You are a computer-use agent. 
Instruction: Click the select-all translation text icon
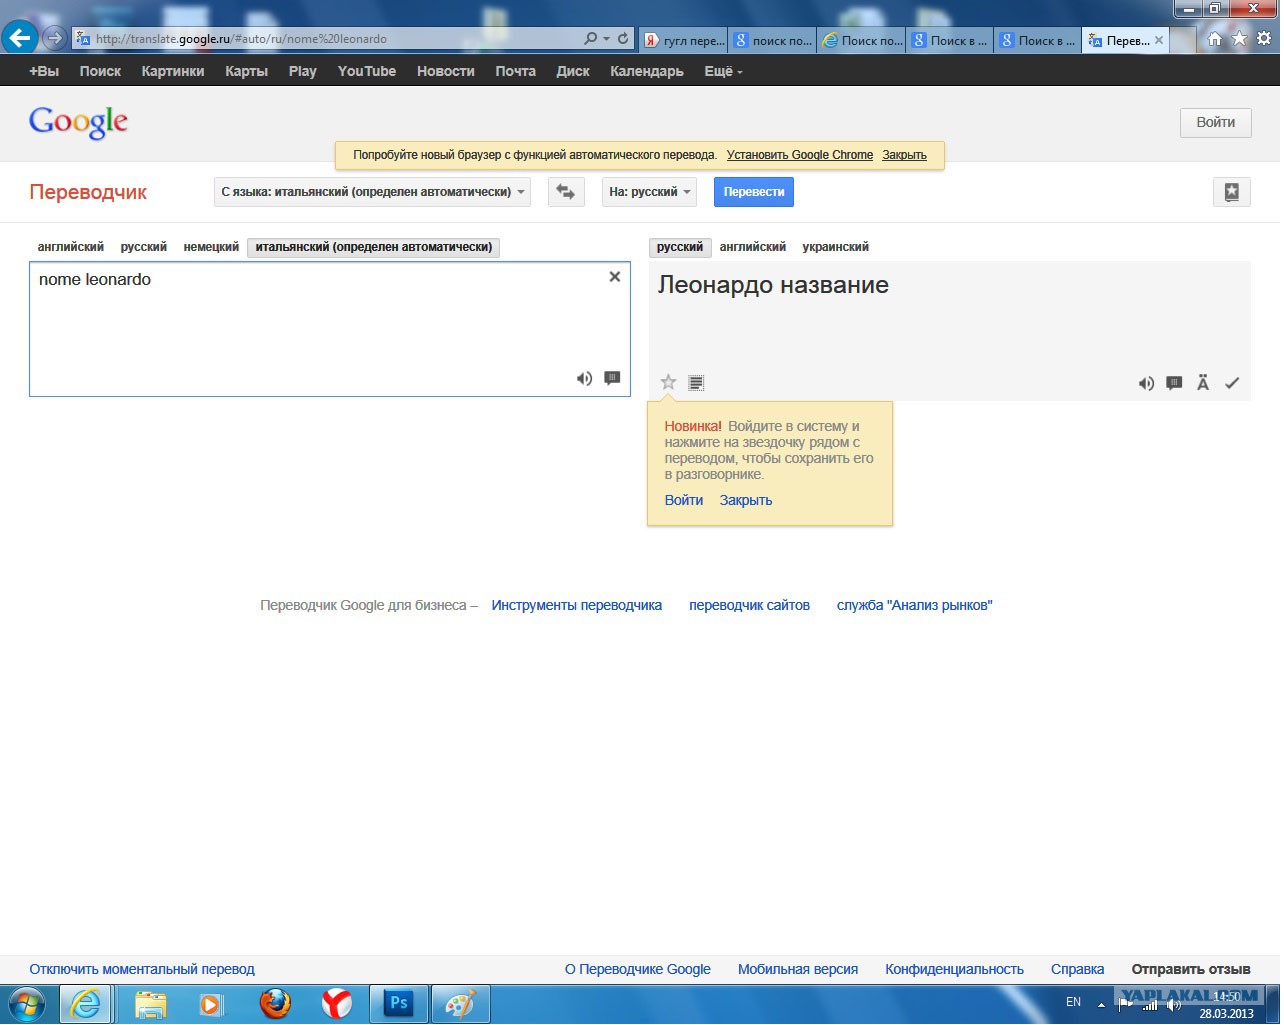pyautogui.click(x=696, y=382)
